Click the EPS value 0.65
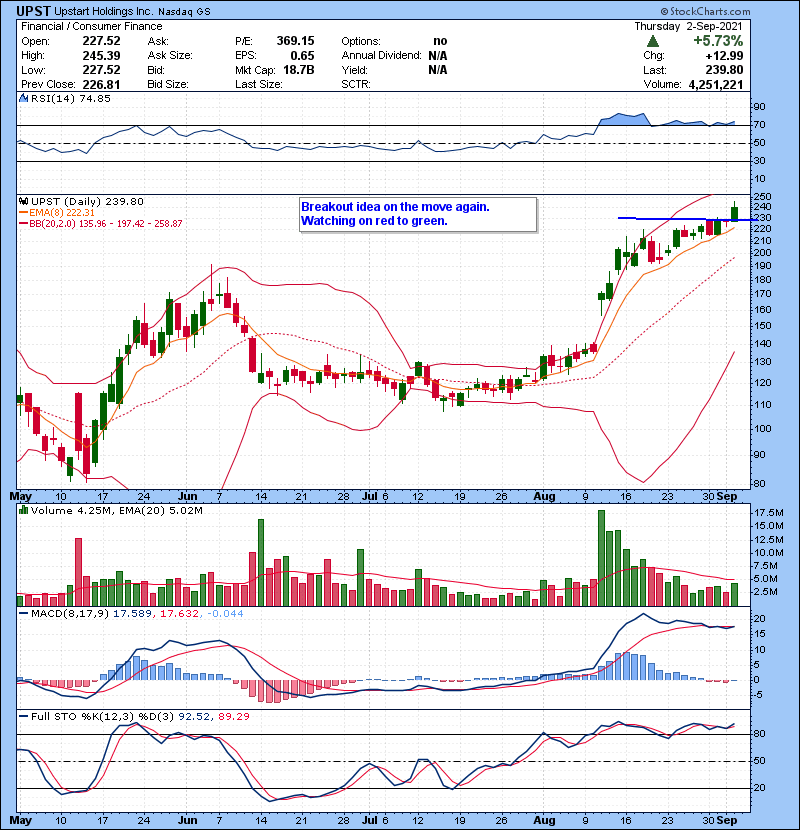Viewport: 800px width, 830px height. click(302, 56)
